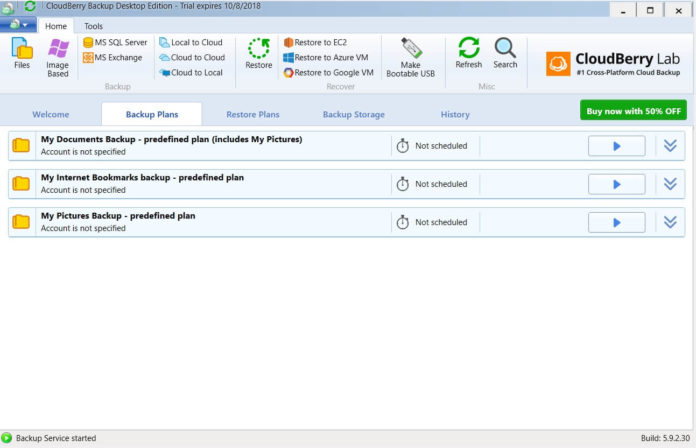Click the app icon in title bar
This screenshot has width=696, height=448.
[8, 8]
